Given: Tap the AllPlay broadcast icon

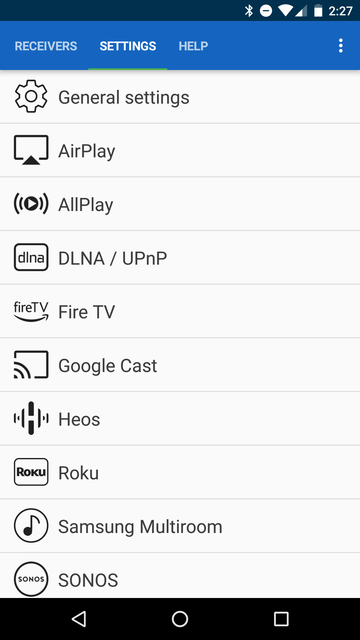Looking at the screenshot, I should (31, 204).
